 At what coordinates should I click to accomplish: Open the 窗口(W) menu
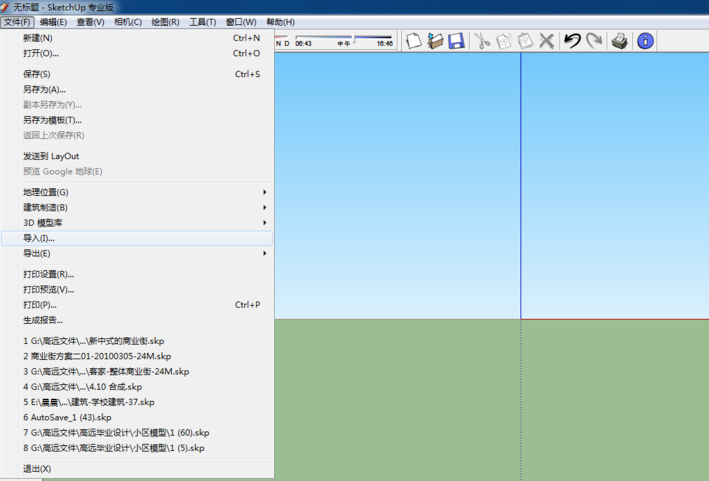[x=241, y=22]
